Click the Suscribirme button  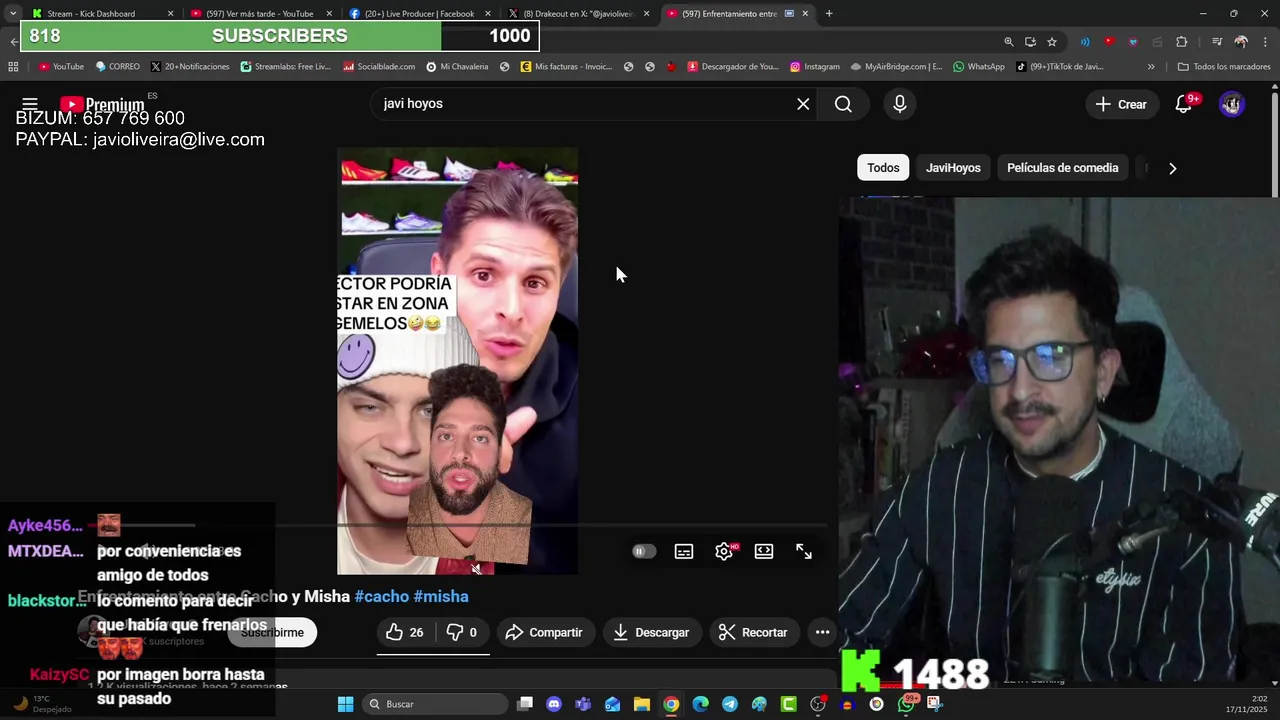click(x=272, y=632)
